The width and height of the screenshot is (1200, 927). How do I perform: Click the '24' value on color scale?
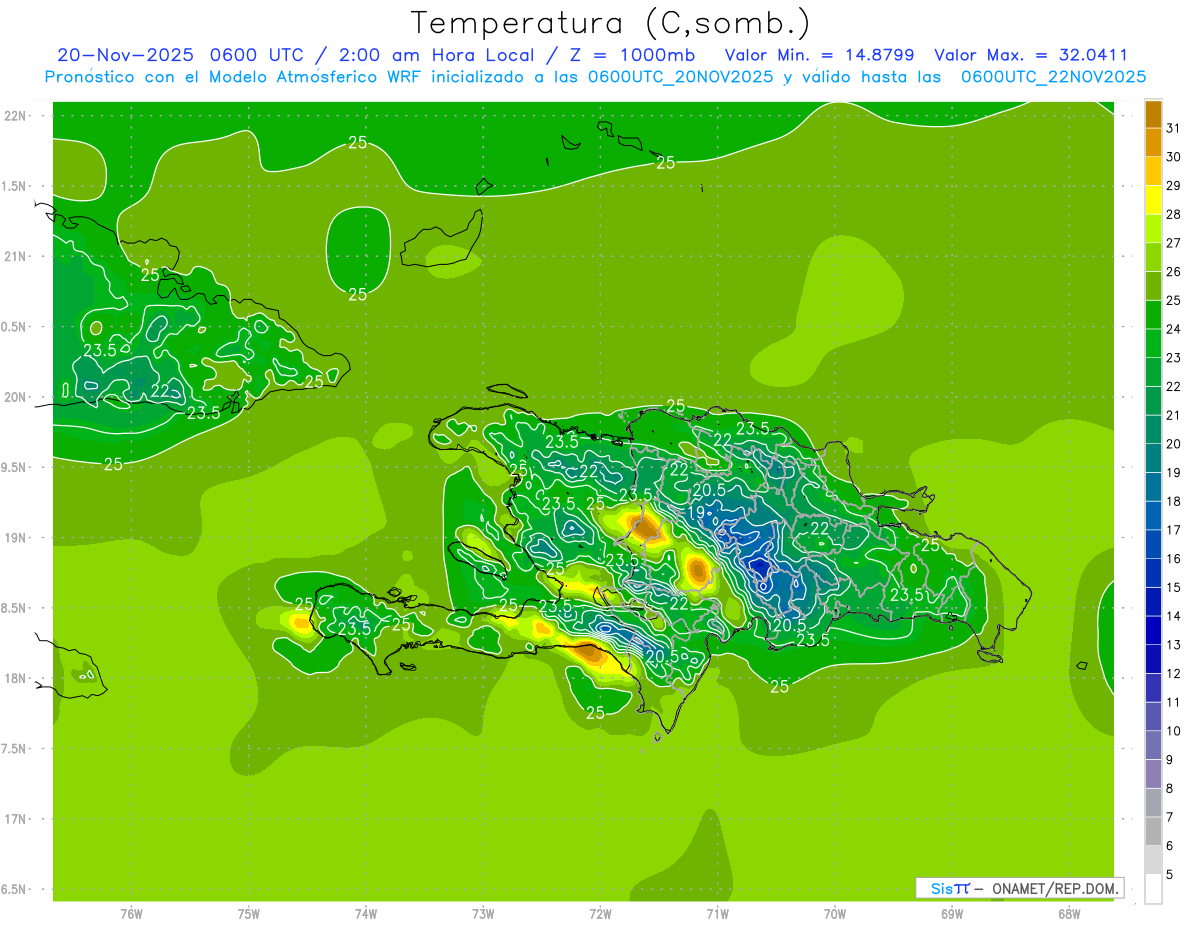1173,328
